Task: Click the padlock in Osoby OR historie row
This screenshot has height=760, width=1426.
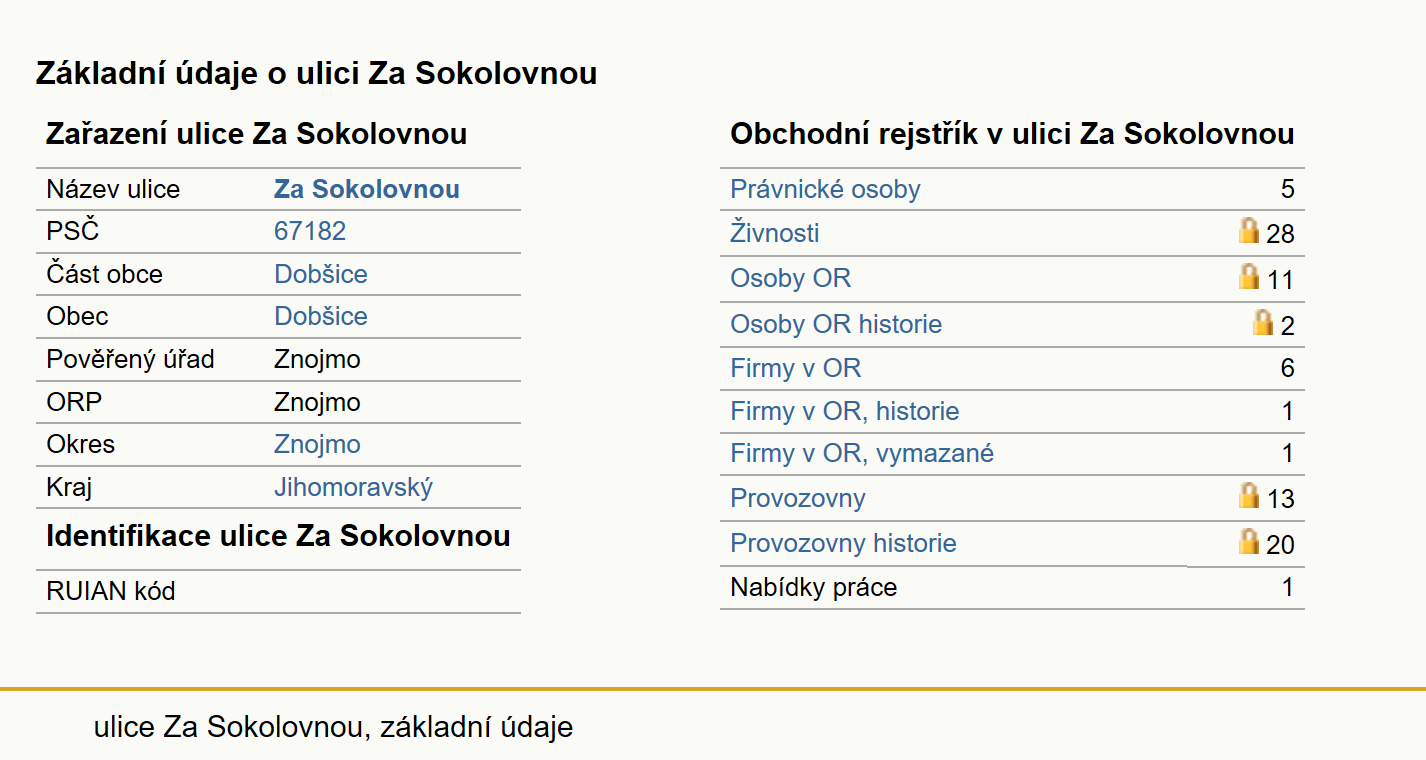Action: [1263, 322]
